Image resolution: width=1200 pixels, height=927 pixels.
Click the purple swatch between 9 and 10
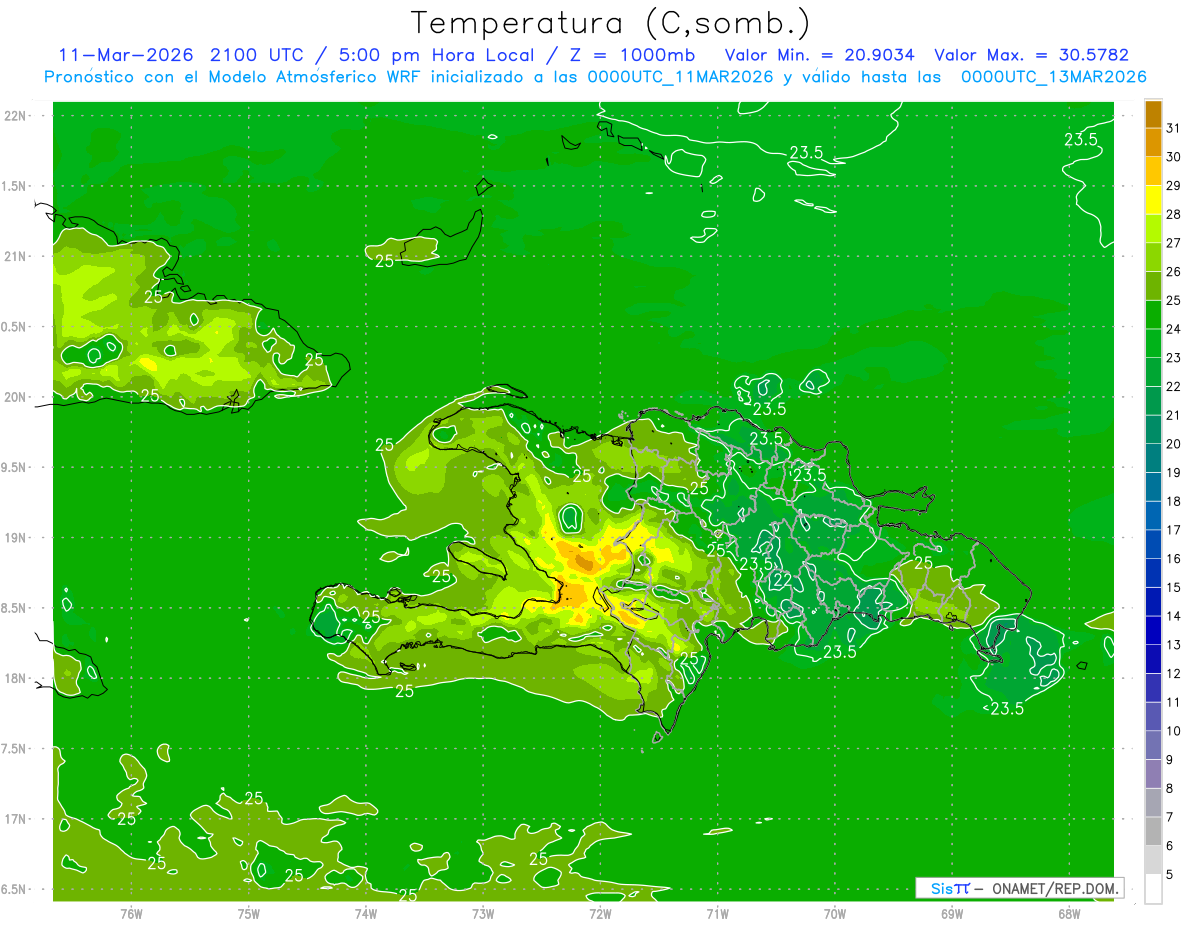pos(1153,746)
